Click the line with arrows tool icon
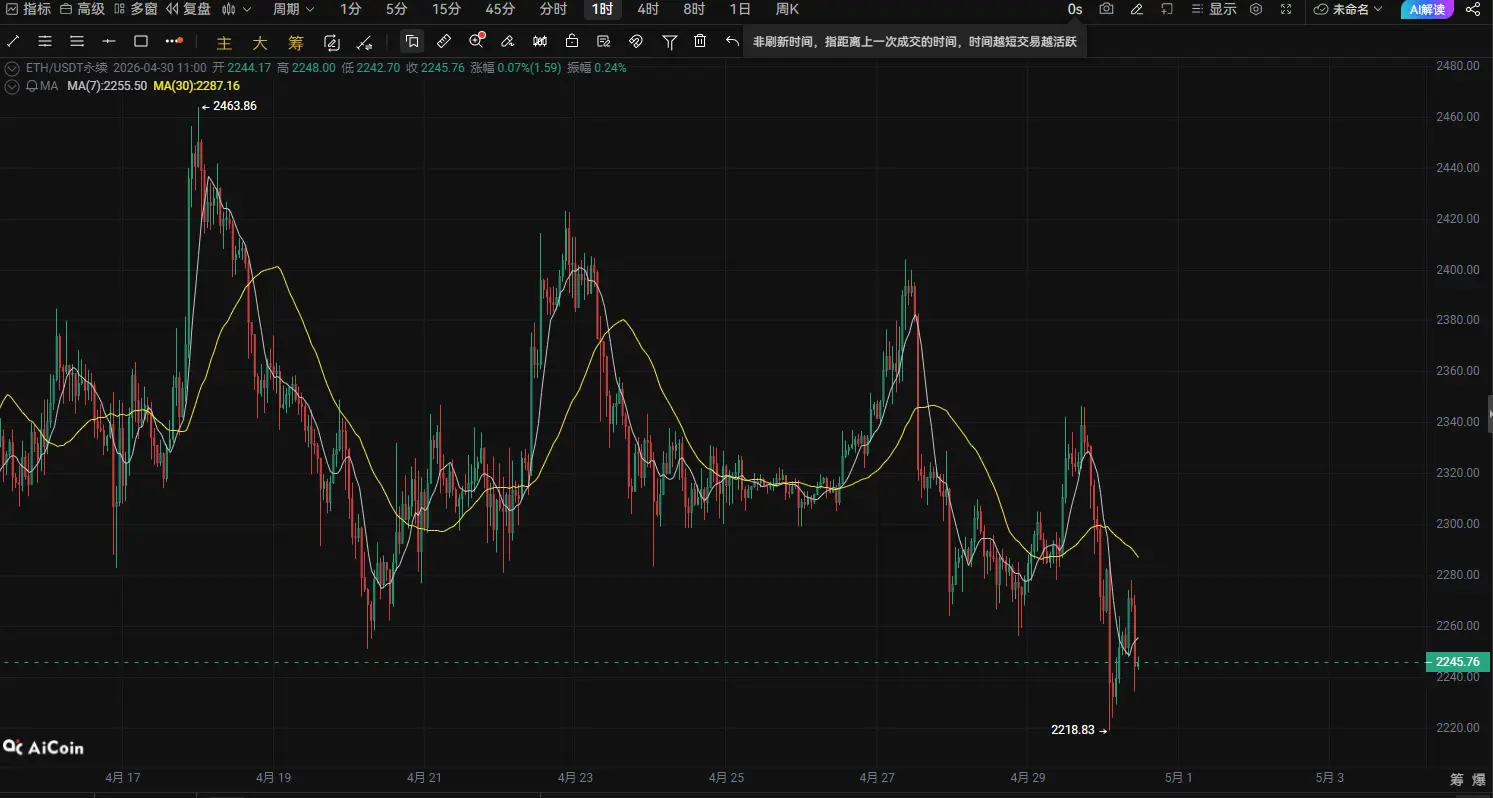Viewport: 1493px width, 798px height. coord(365,42)
